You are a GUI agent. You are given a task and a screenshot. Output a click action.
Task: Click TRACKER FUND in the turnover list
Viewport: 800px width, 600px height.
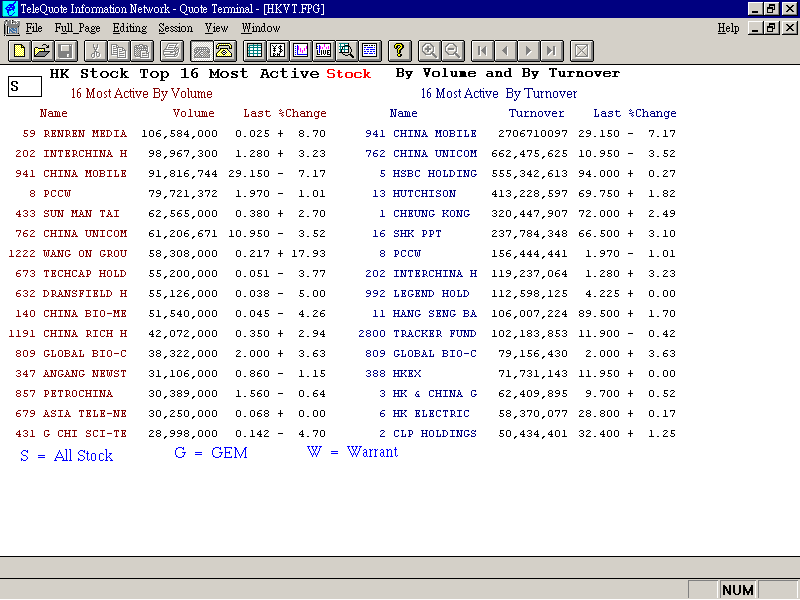tap(435, 334)
